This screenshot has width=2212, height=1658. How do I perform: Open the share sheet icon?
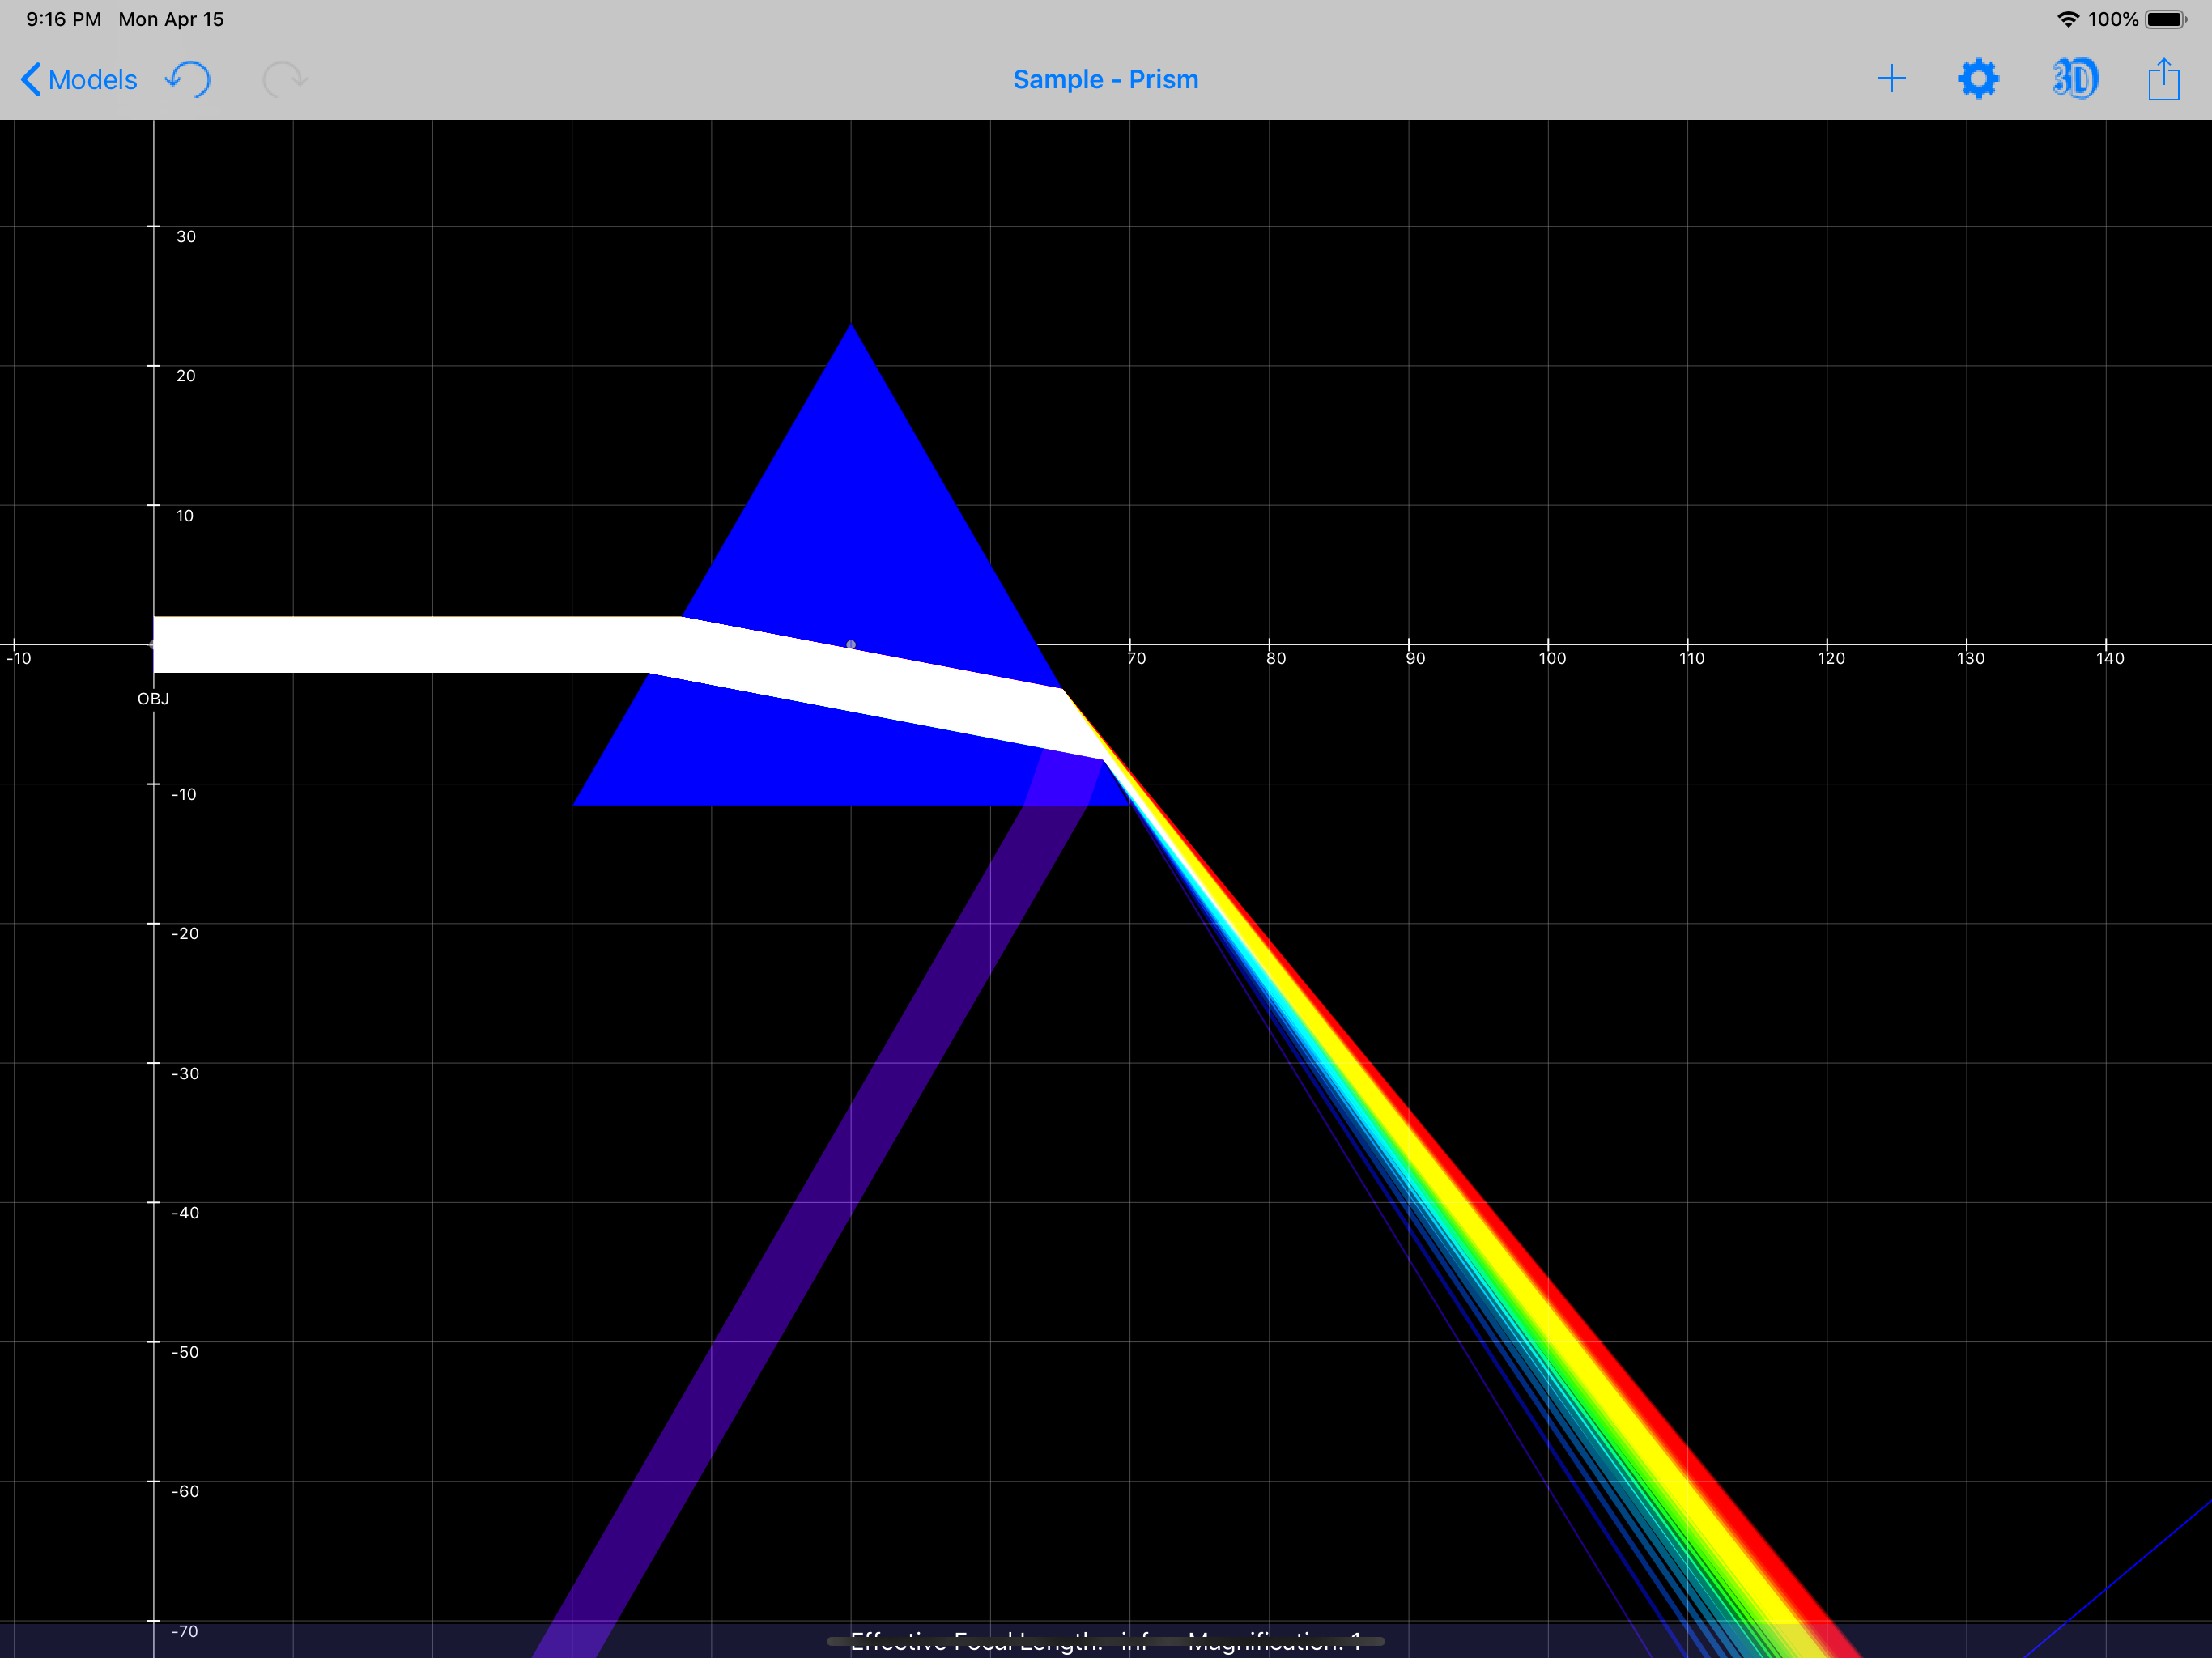pos(2163,78)
